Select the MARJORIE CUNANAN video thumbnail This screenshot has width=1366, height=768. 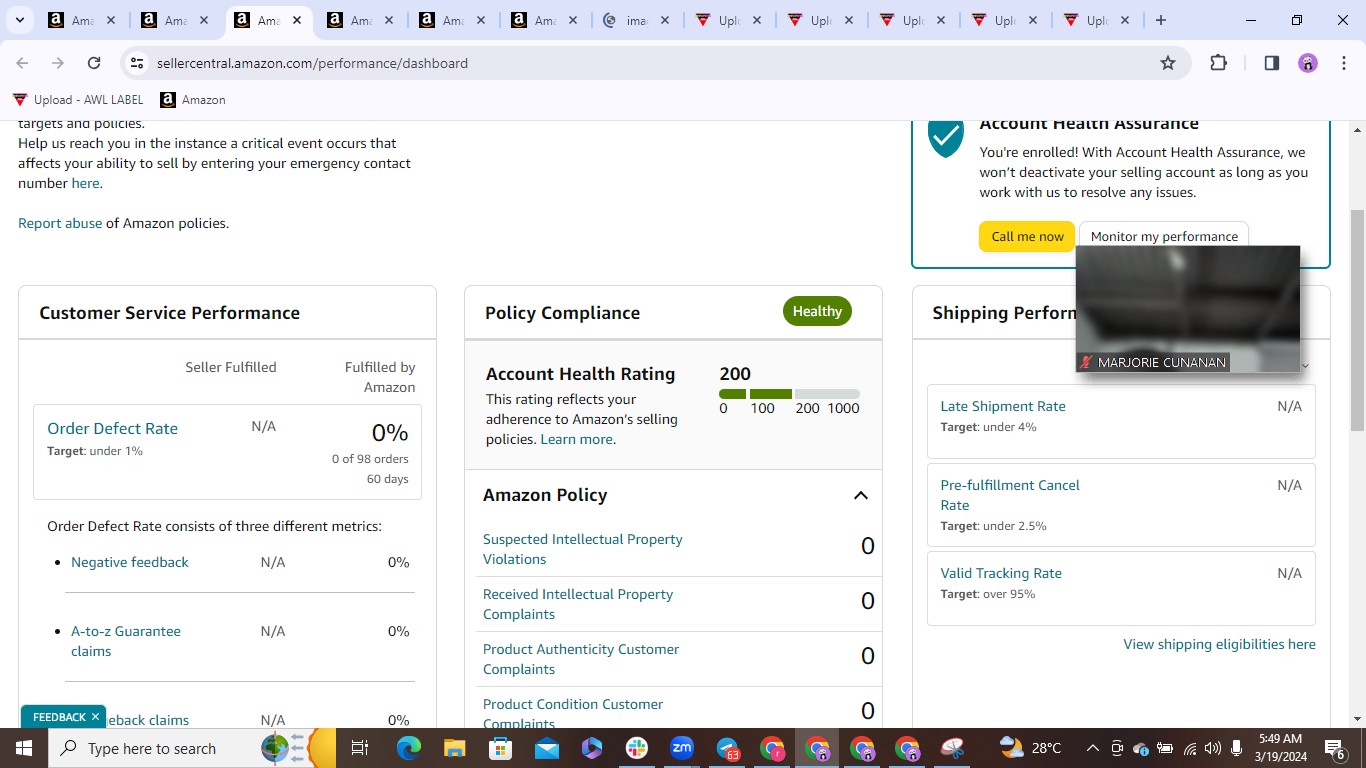1188,309
